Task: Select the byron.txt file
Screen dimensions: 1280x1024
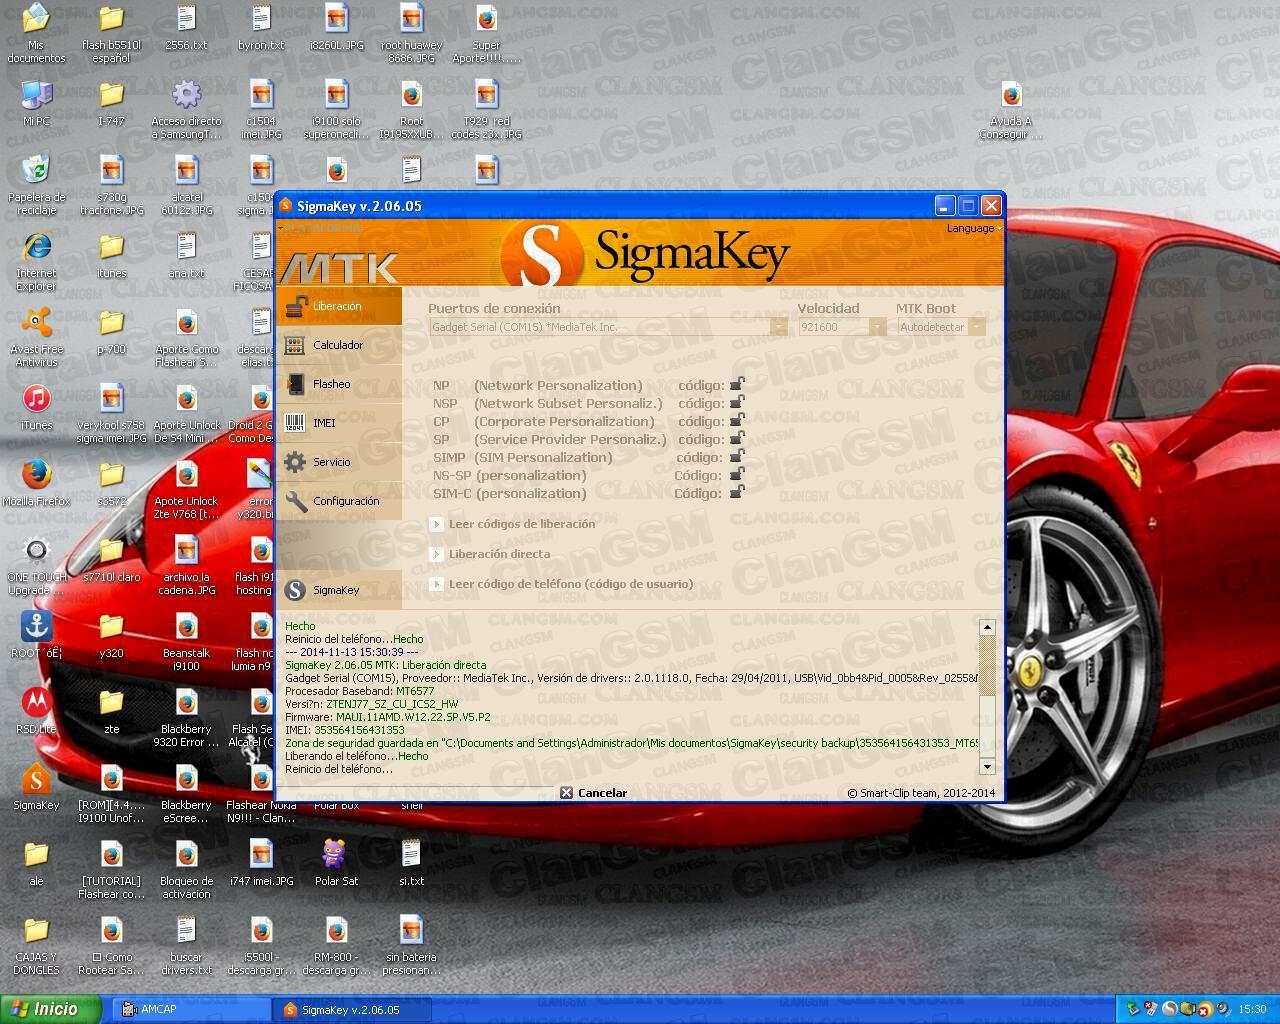Action: pyautogui.click(x=261, y=27)
